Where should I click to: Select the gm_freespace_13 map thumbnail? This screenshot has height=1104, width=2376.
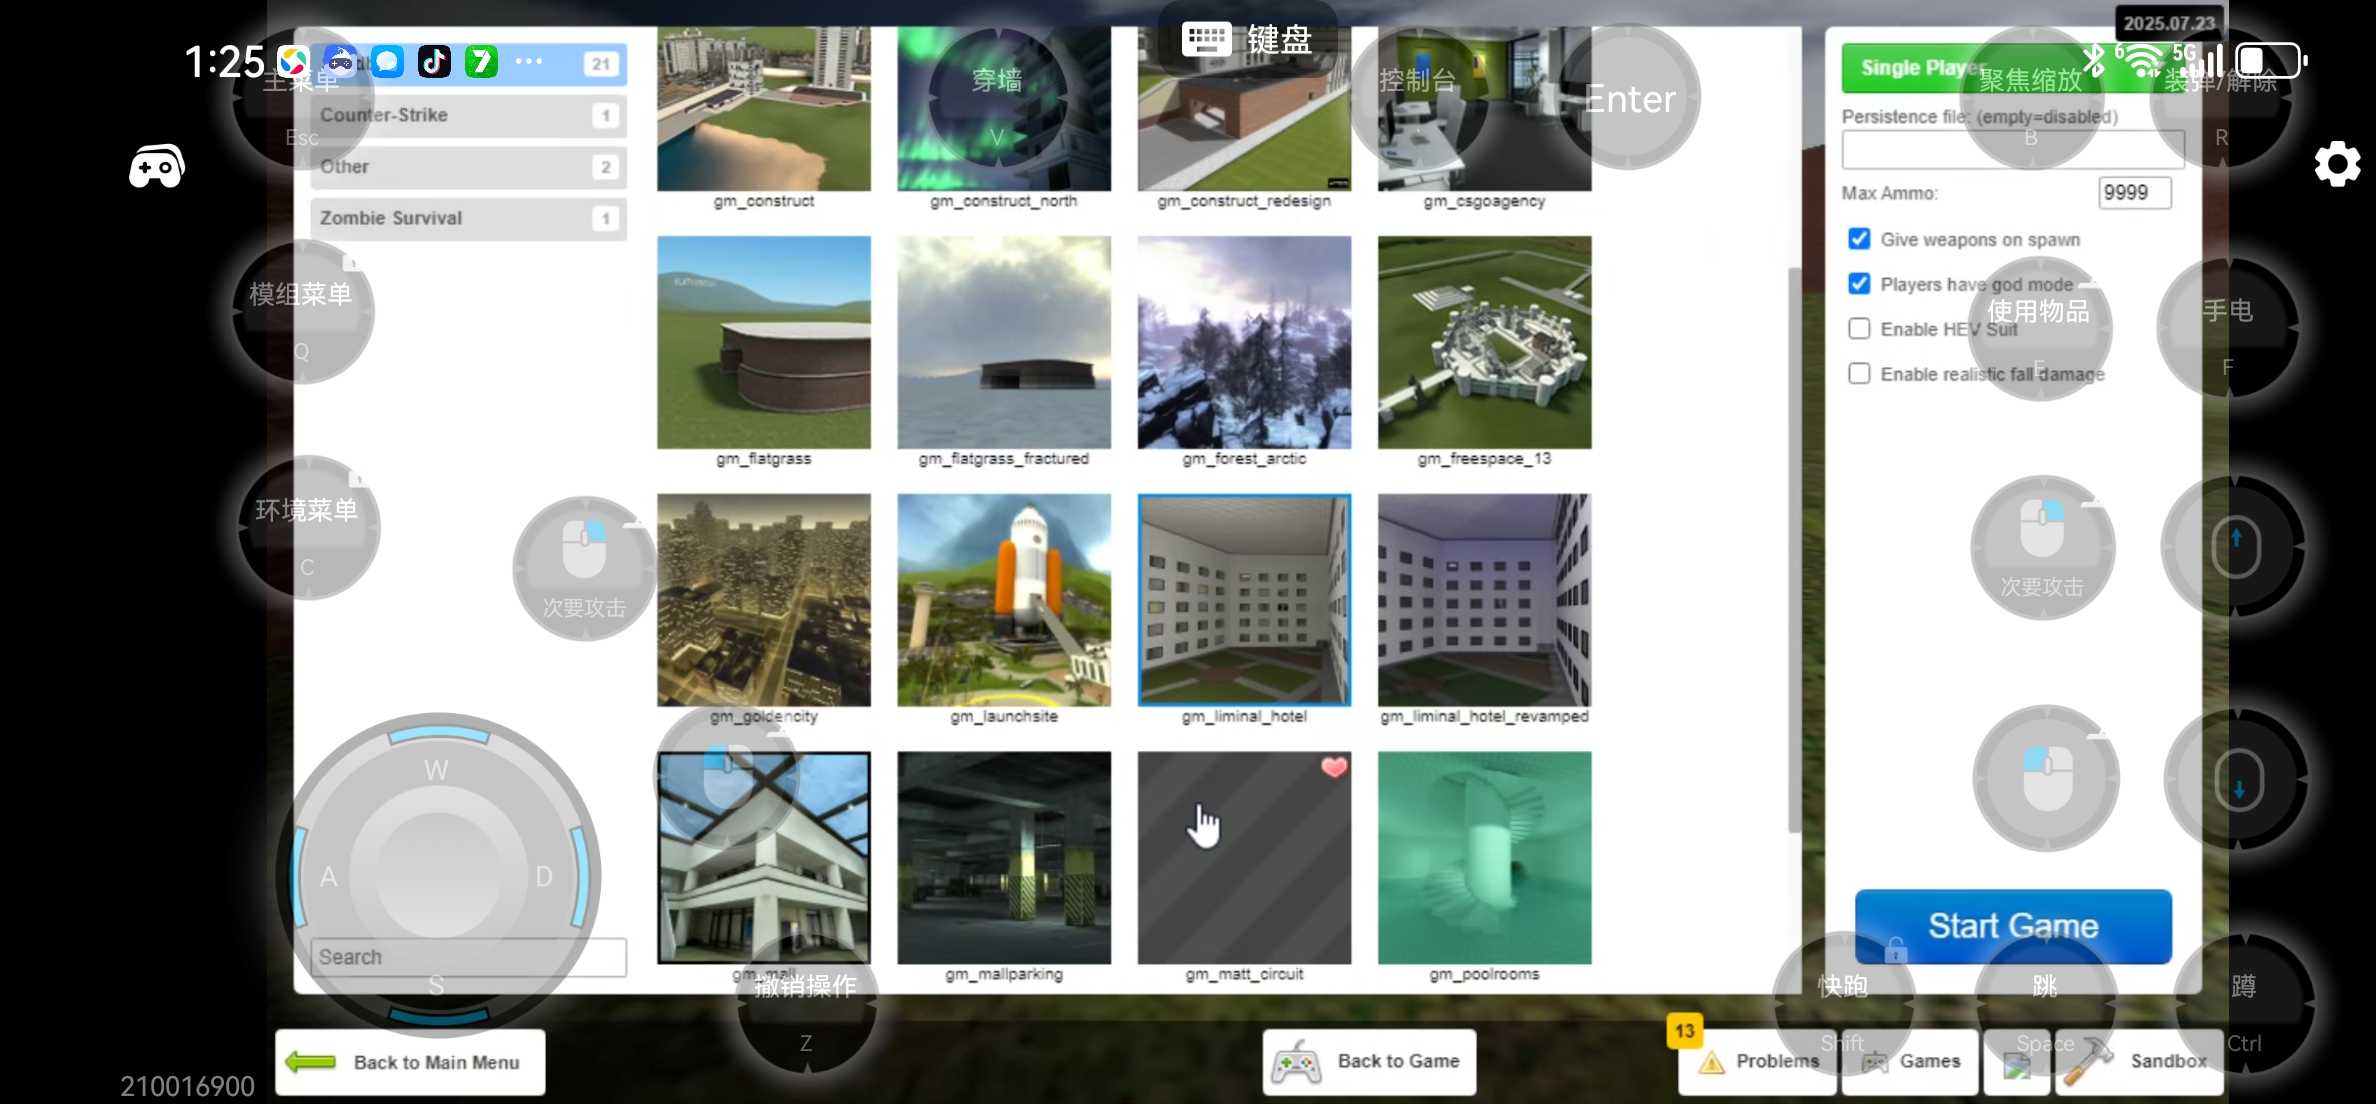(1484, 342)
